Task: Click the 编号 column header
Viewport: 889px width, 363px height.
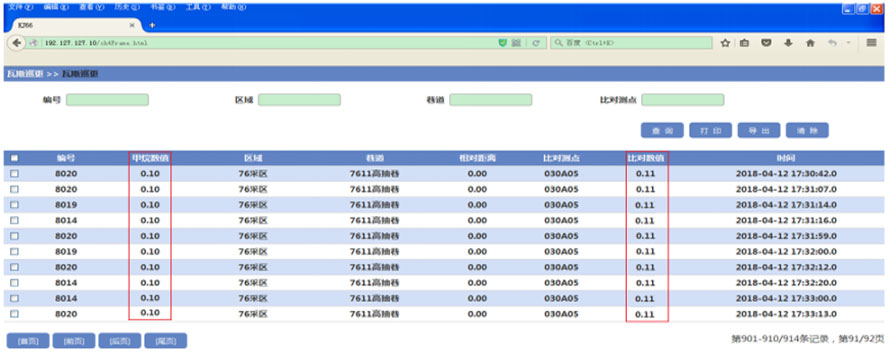Action: (66, 158)
